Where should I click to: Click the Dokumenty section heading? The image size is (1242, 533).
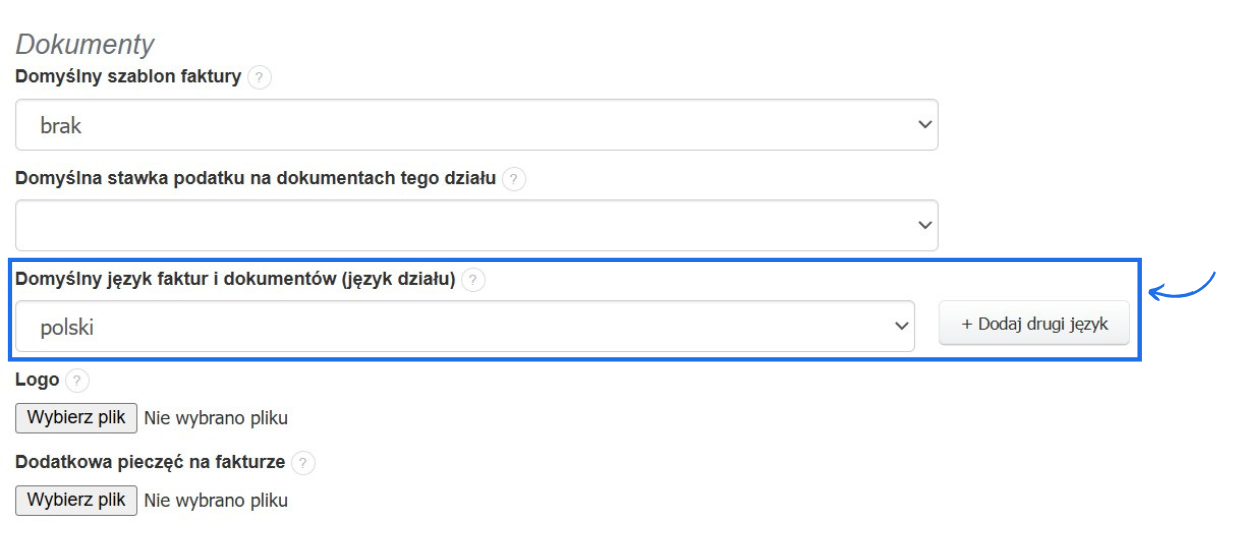(x=85, y=44)
